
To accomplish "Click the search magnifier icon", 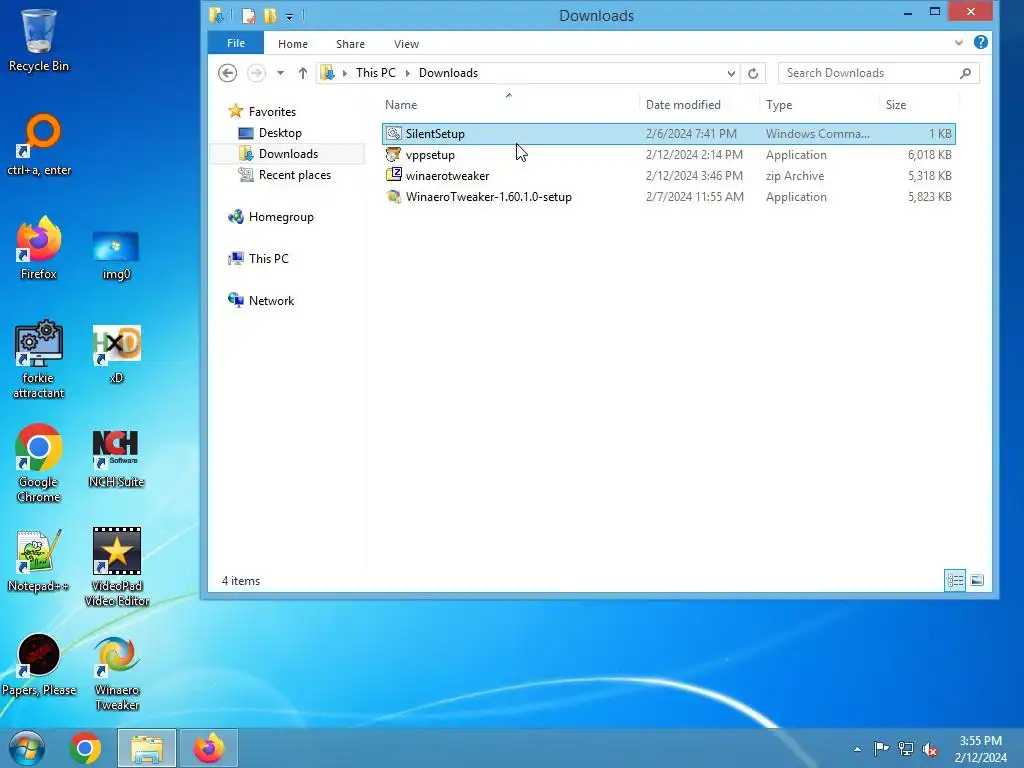I will (x=965, y=73).
